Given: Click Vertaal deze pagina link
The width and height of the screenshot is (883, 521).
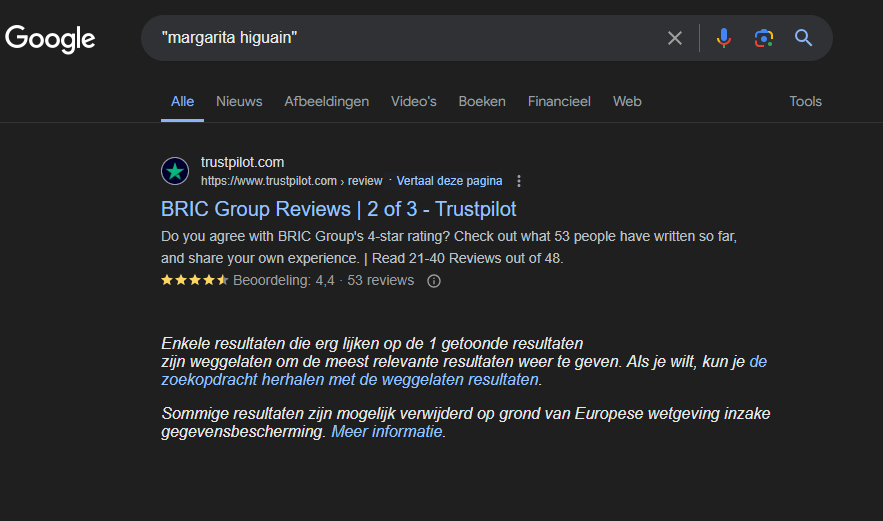Looking at the screenshot, I should coord(449,181).
